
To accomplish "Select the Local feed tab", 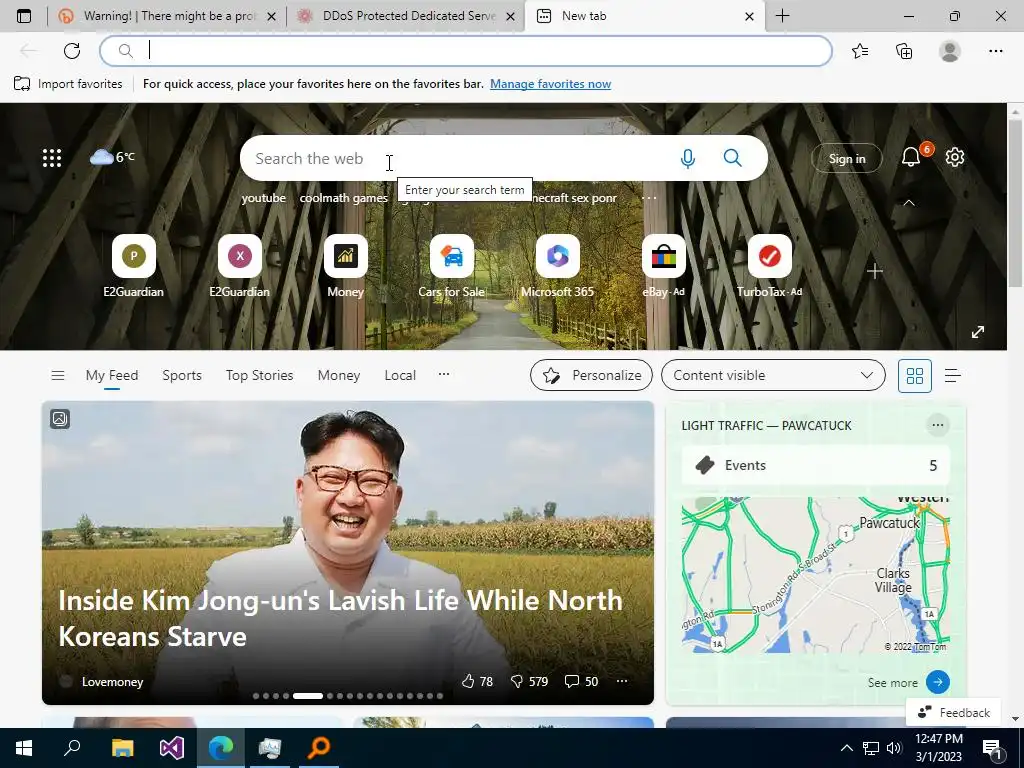I will [x=400, y=376].
